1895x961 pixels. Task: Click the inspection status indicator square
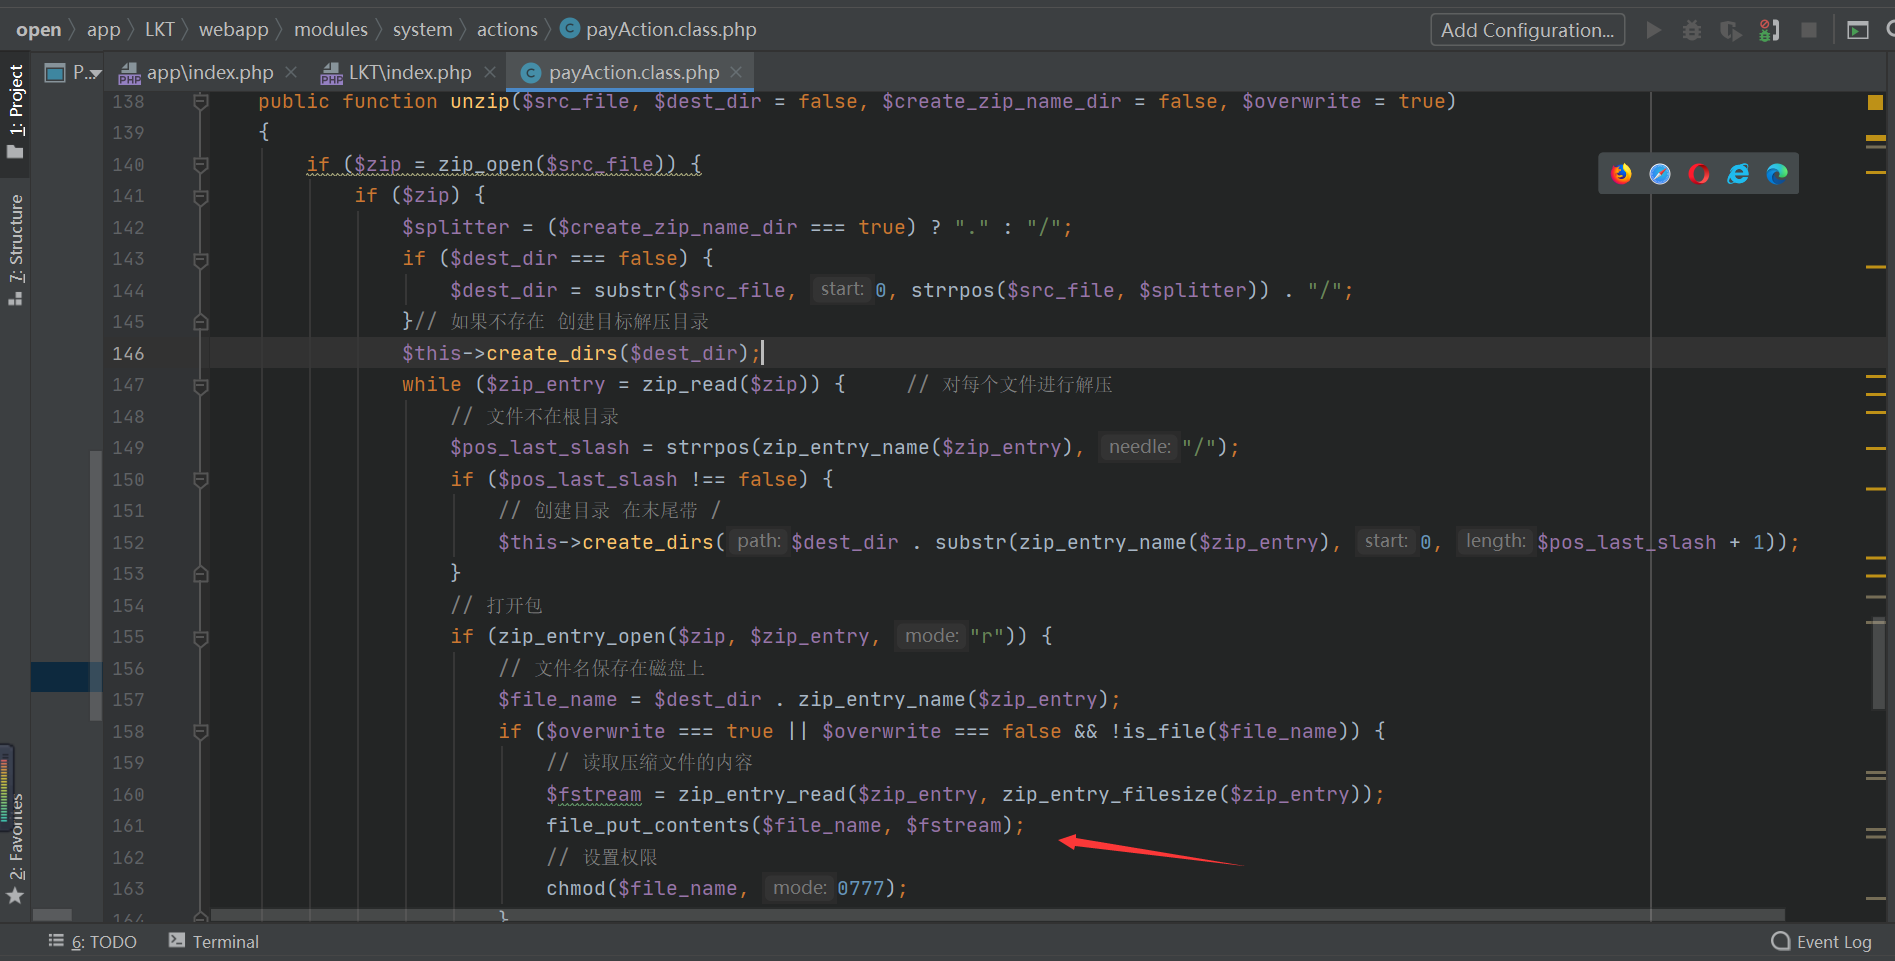coord(1875,102)
